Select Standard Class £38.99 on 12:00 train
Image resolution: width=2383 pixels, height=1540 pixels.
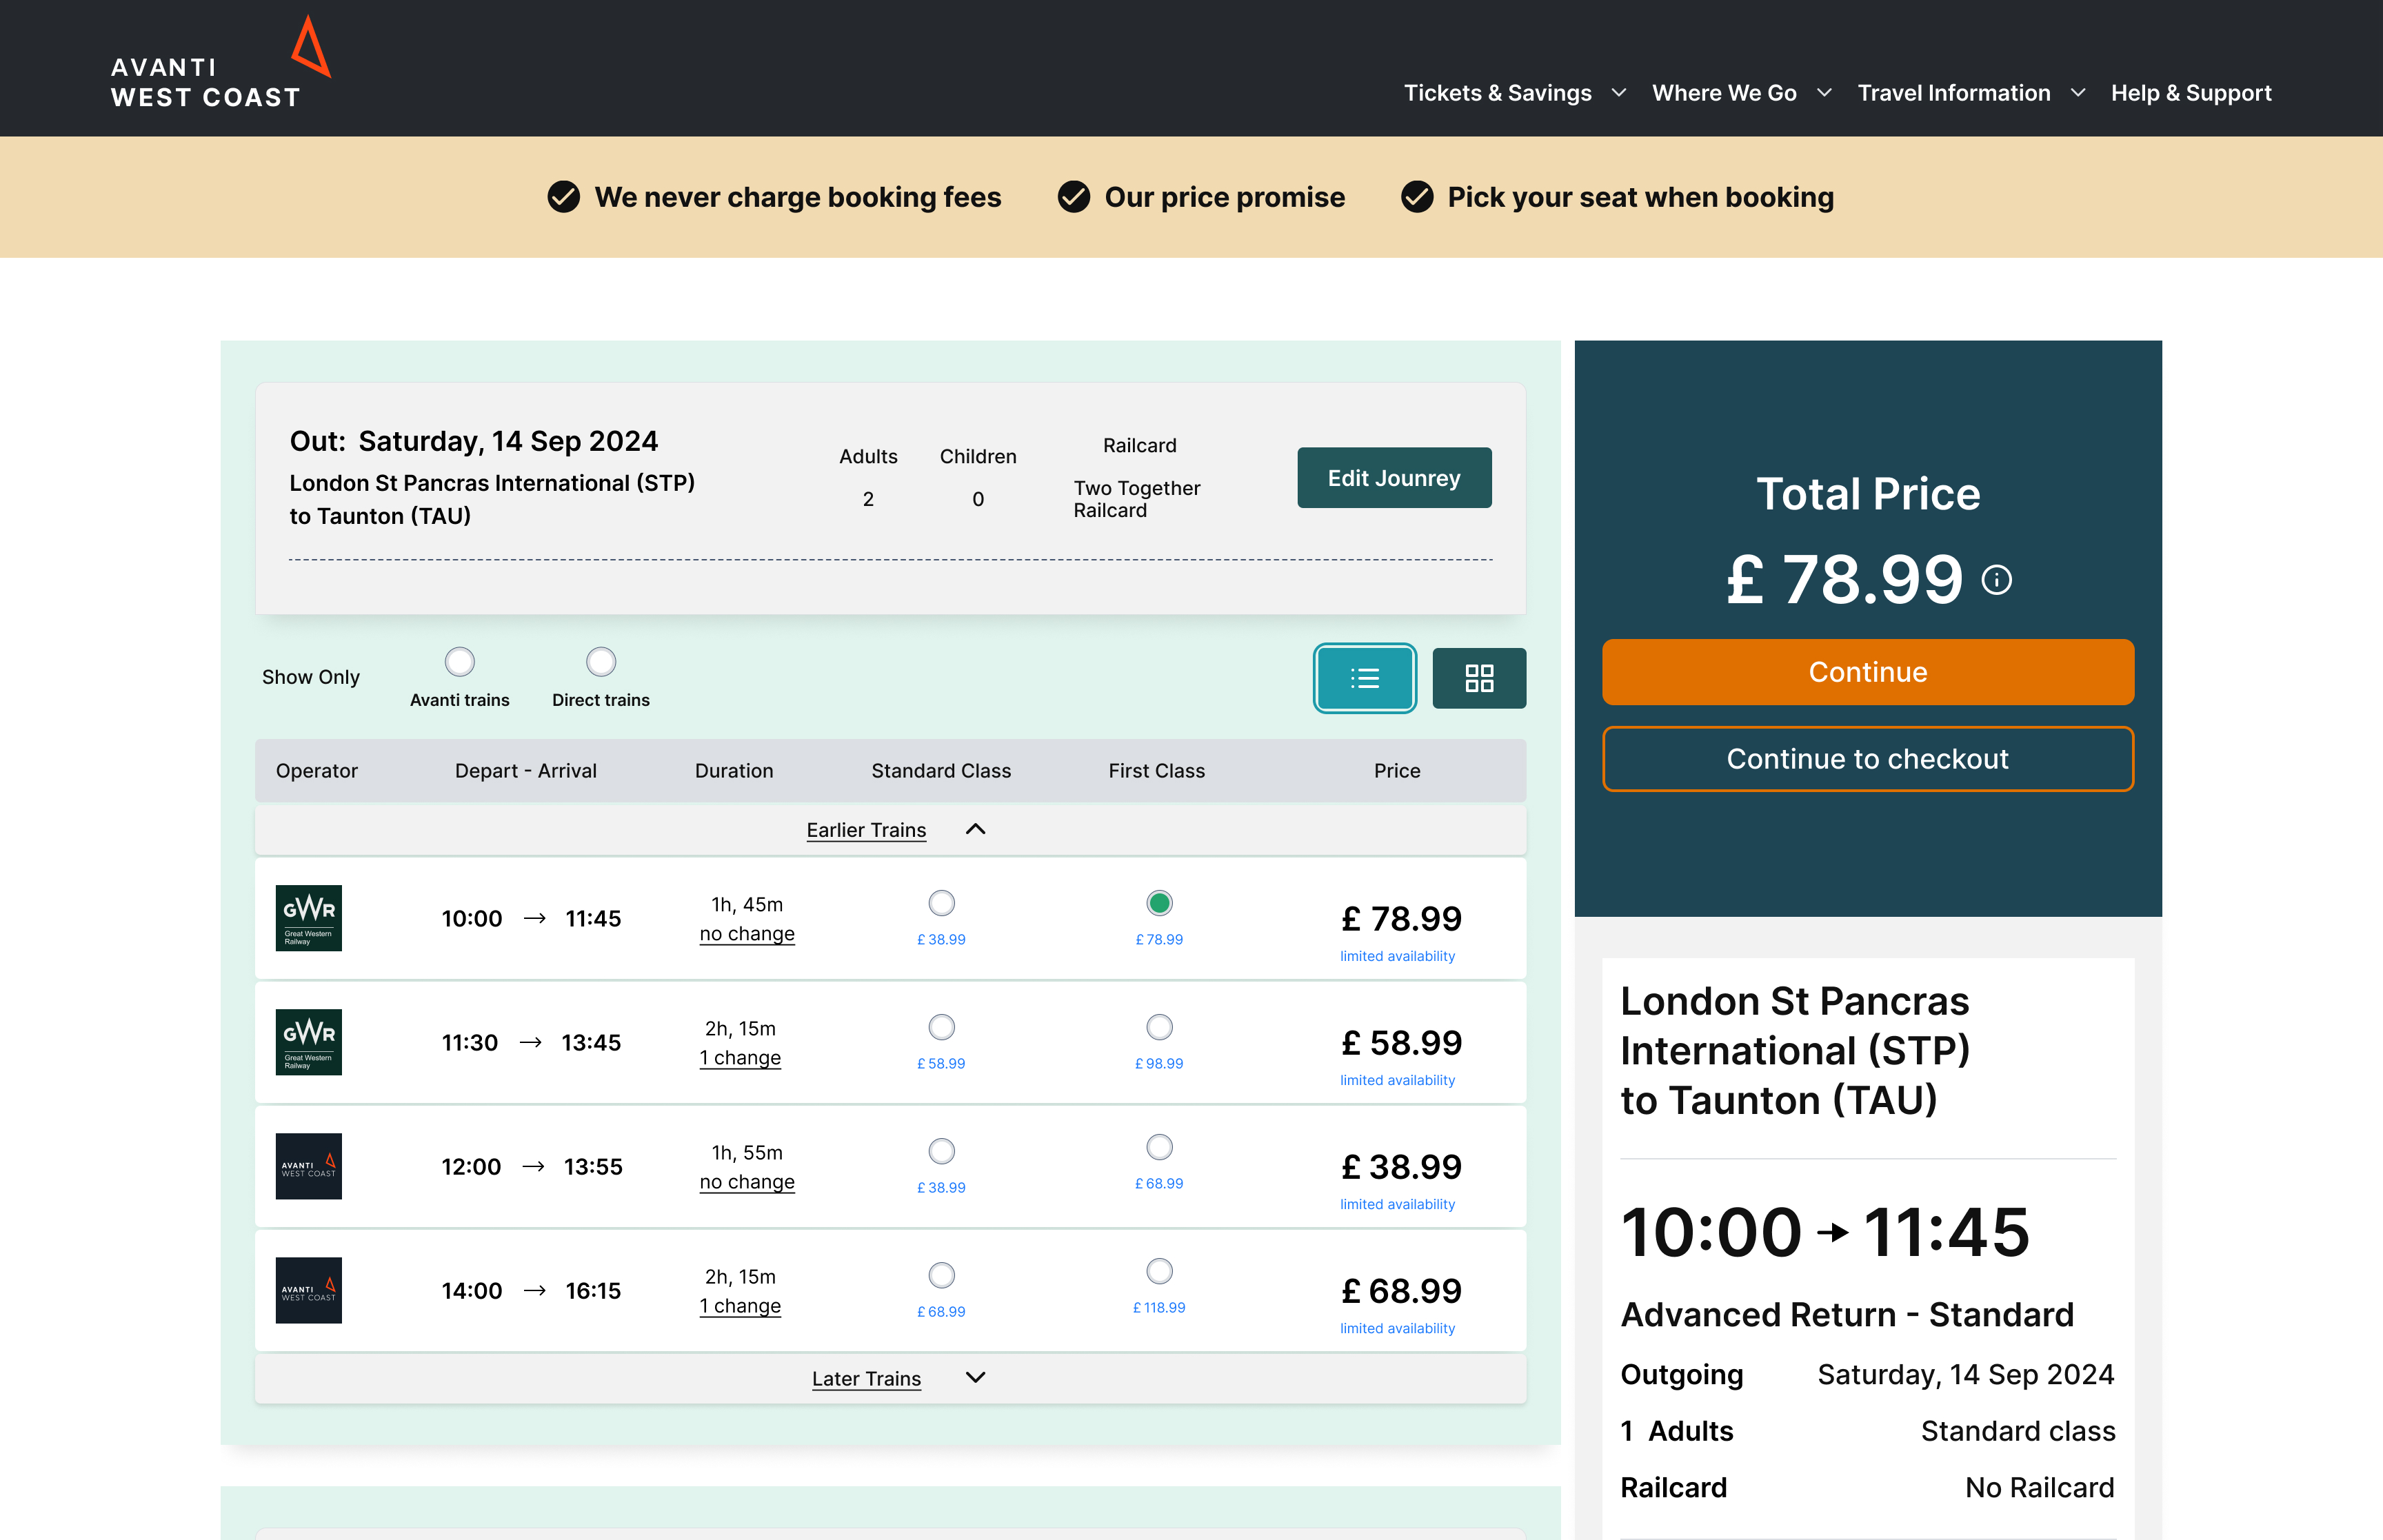941,1151
